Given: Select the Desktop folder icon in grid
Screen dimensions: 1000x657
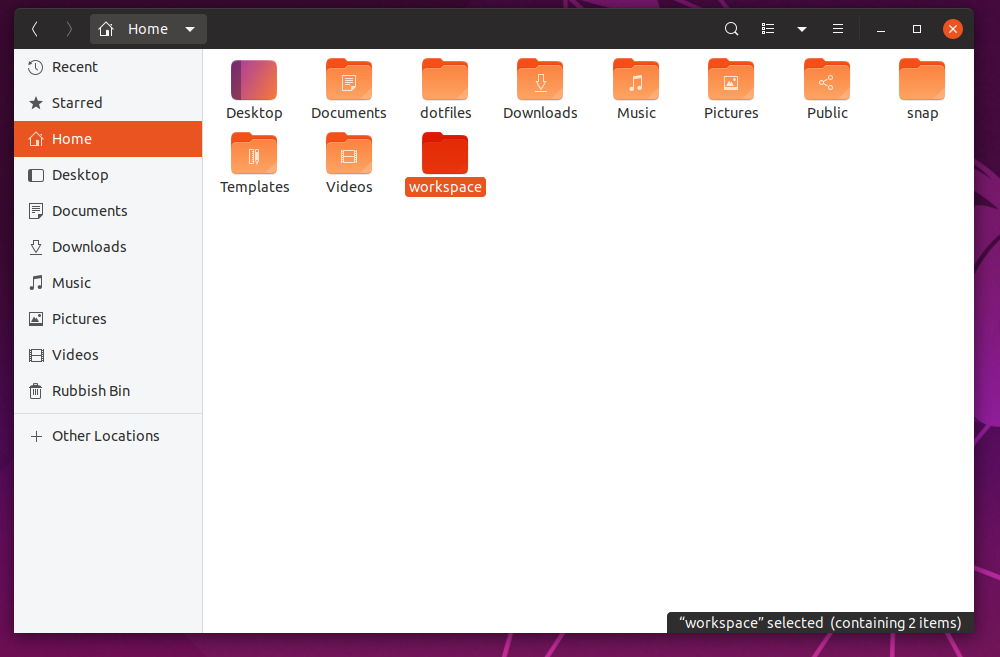Looking at the screenshot, I should [x=254, y=80].
